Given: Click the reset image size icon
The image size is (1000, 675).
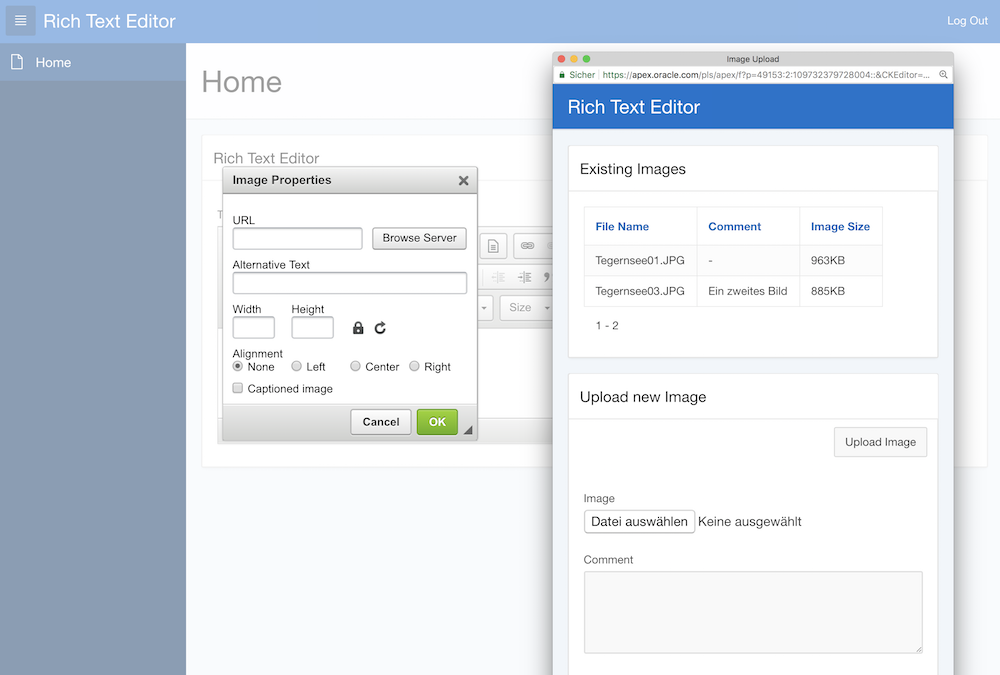Looking at the screenshot, I should pos(380,328).
